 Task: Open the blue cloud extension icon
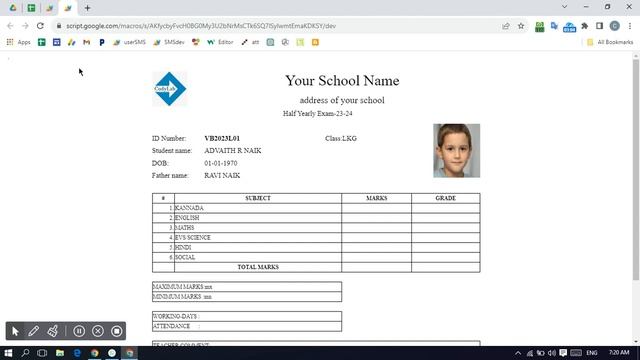[x=569, y=27]
